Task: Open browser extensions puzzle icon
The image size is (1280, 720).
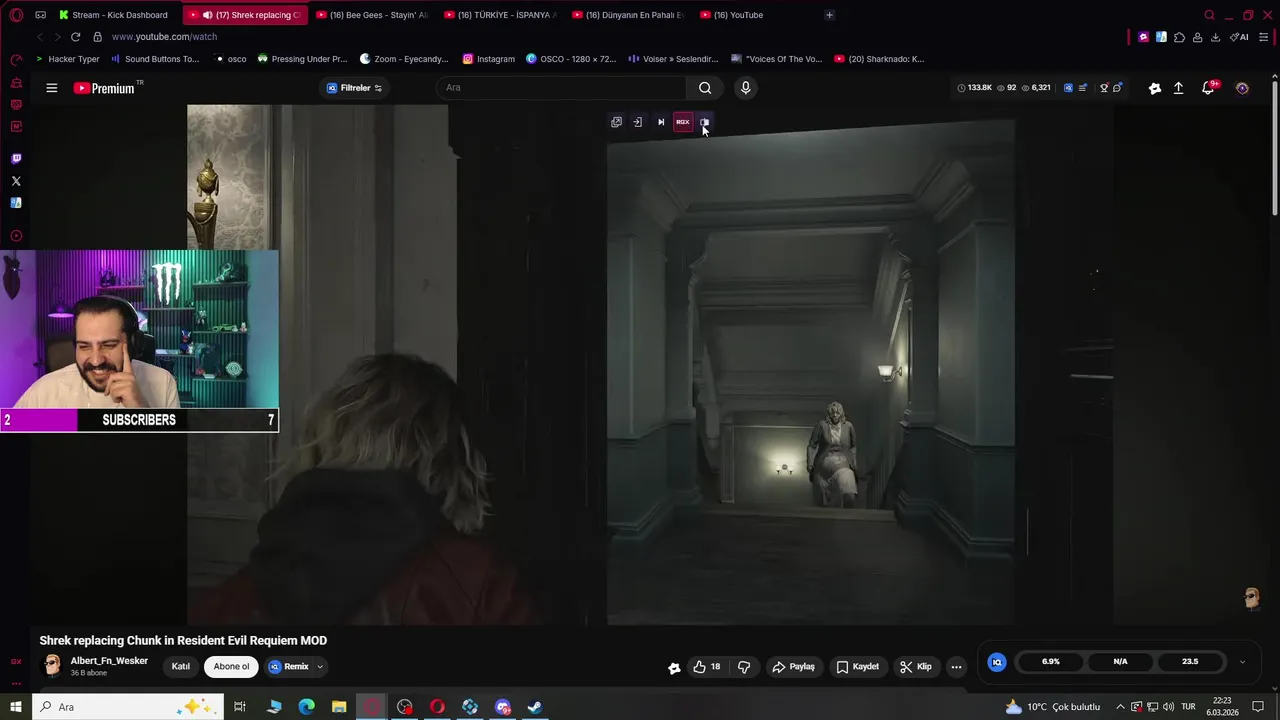Action: pyautogui.click(x=1179, y=37)
